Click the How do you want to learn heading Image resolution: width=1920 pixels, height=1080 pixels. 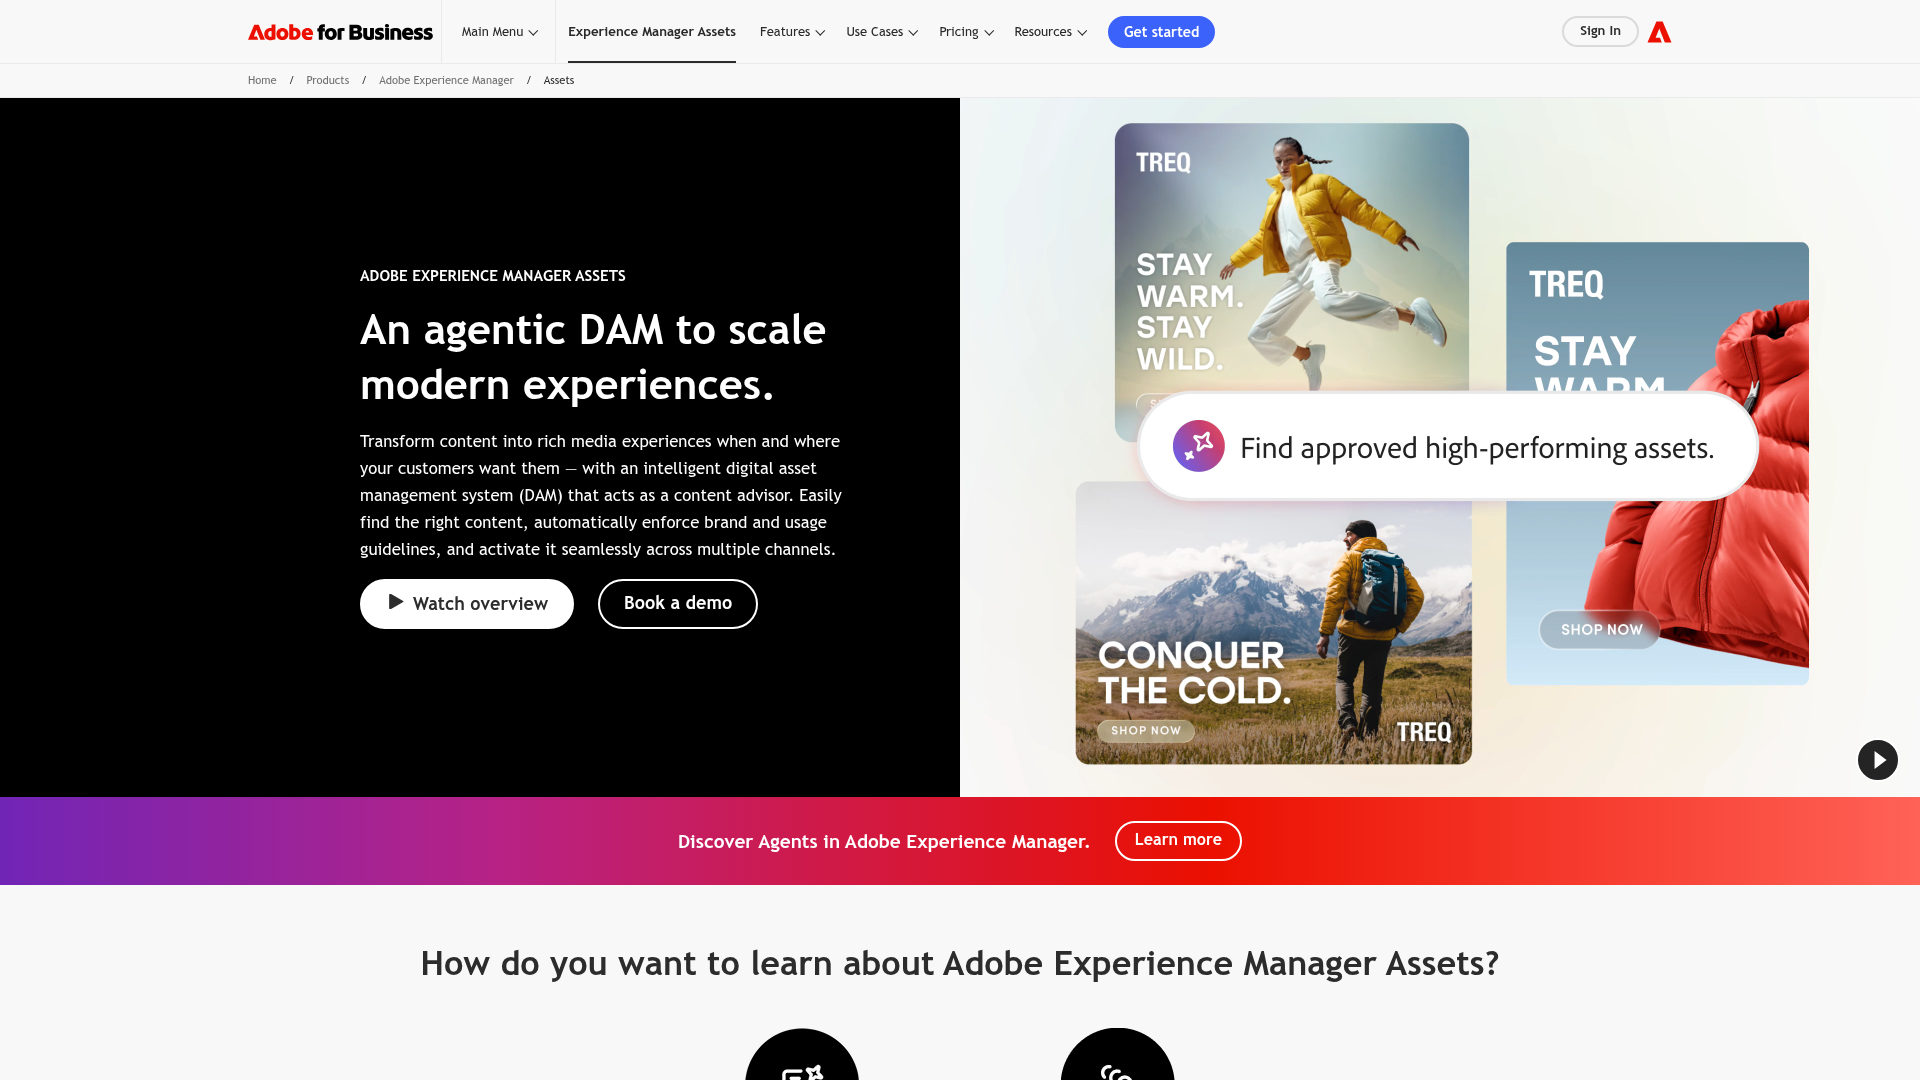point(960,964)
